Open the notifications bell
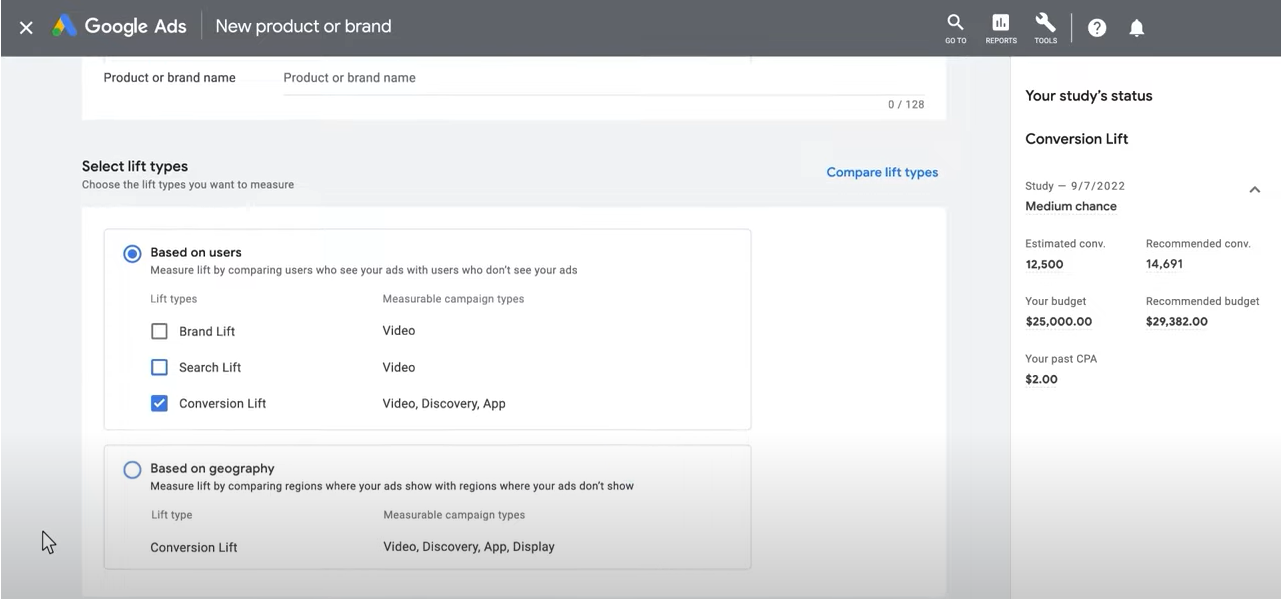Screen dimensions: 1283x599 (1137, 28)
